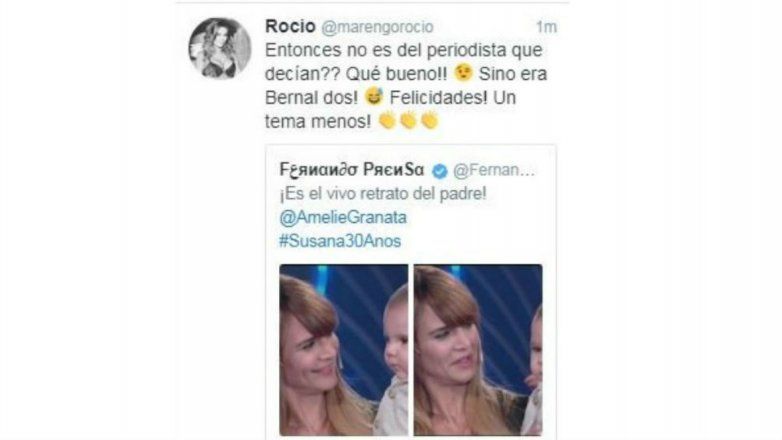Screen dimensions: 782x440
Task: Select the last clapping hands emoji
Action: (x=429, y=120)
